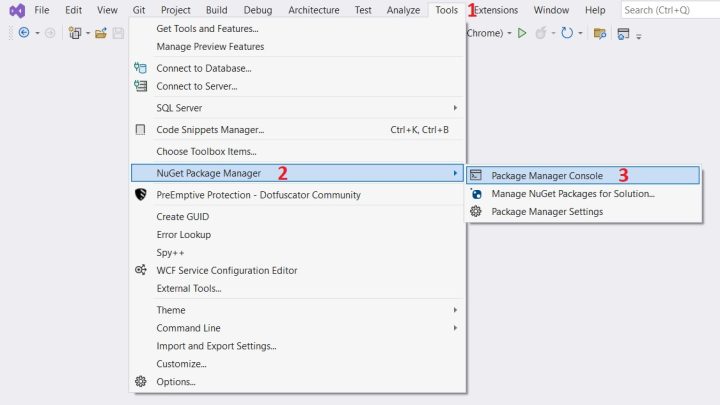Click the New Project toolbar icon
Viewport: 720px width, 405px height.
click(75, 33)
